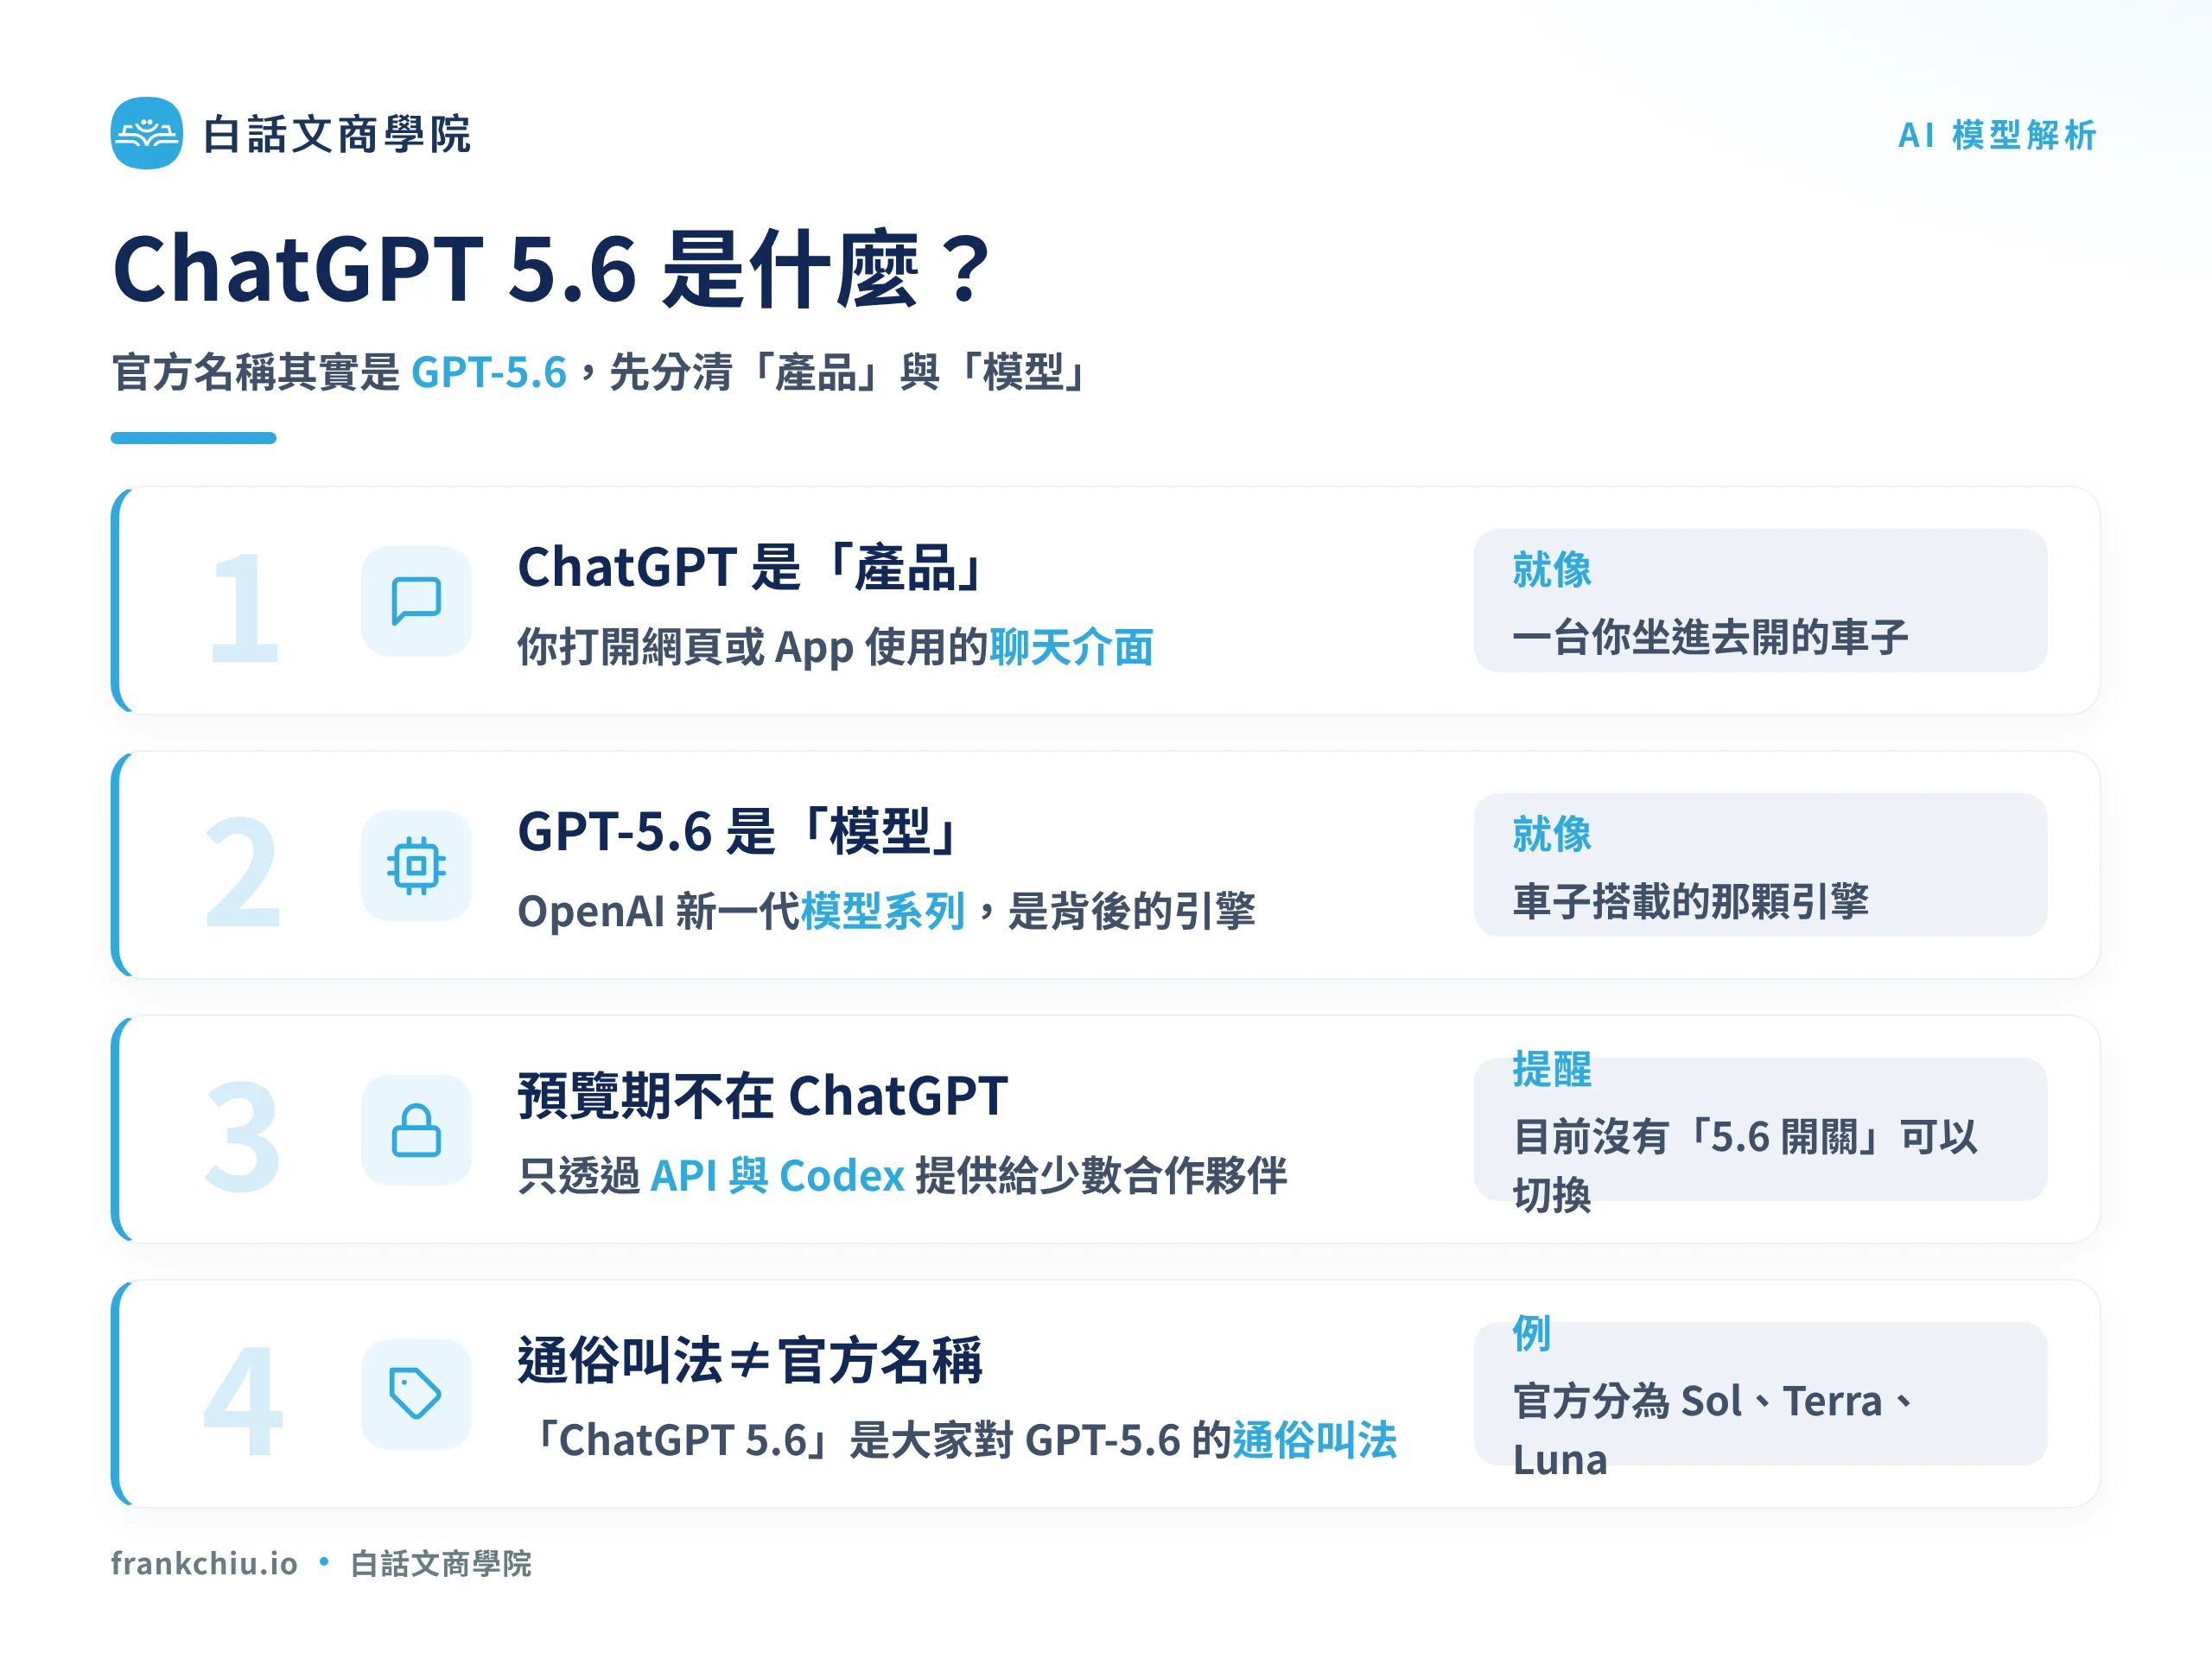Click the heading ChatGPT 是「產品」

point(753,567)
